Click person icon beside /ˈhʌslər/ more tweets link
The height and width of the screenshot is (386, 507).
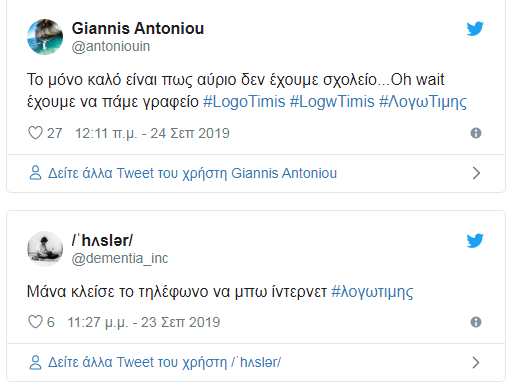(35, 362)
